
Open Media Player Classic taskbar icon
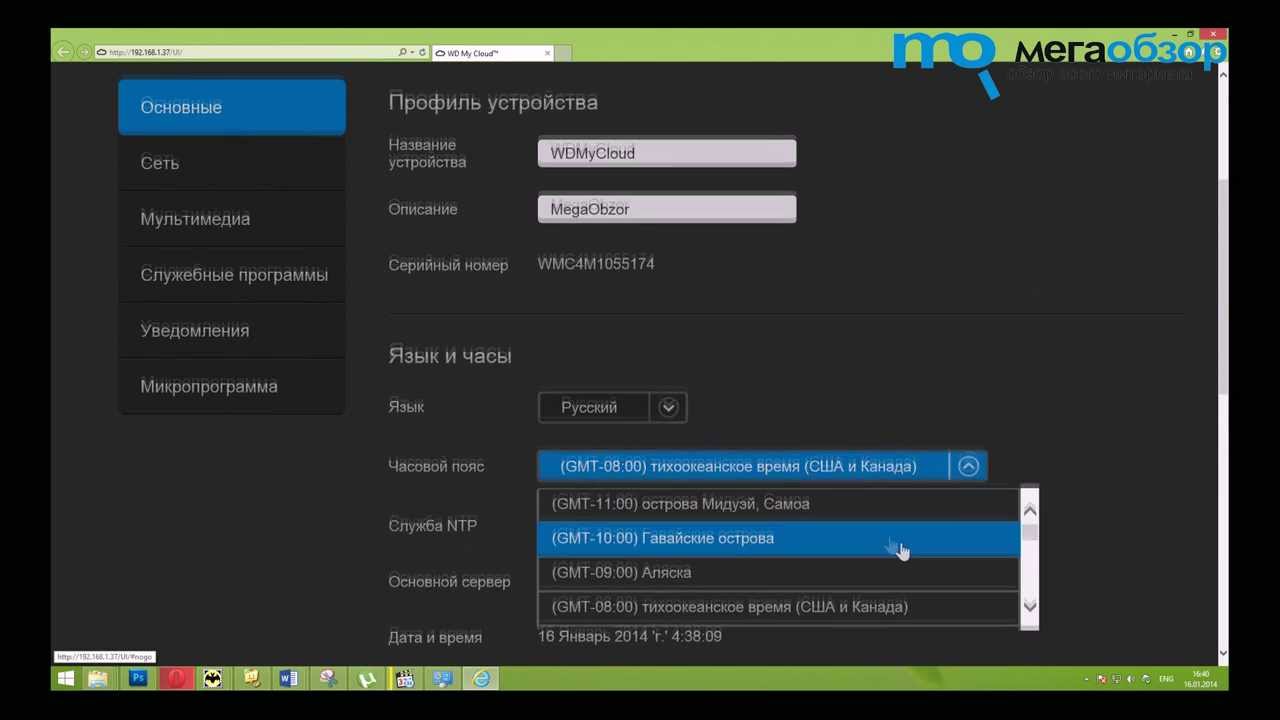point(405,679)
